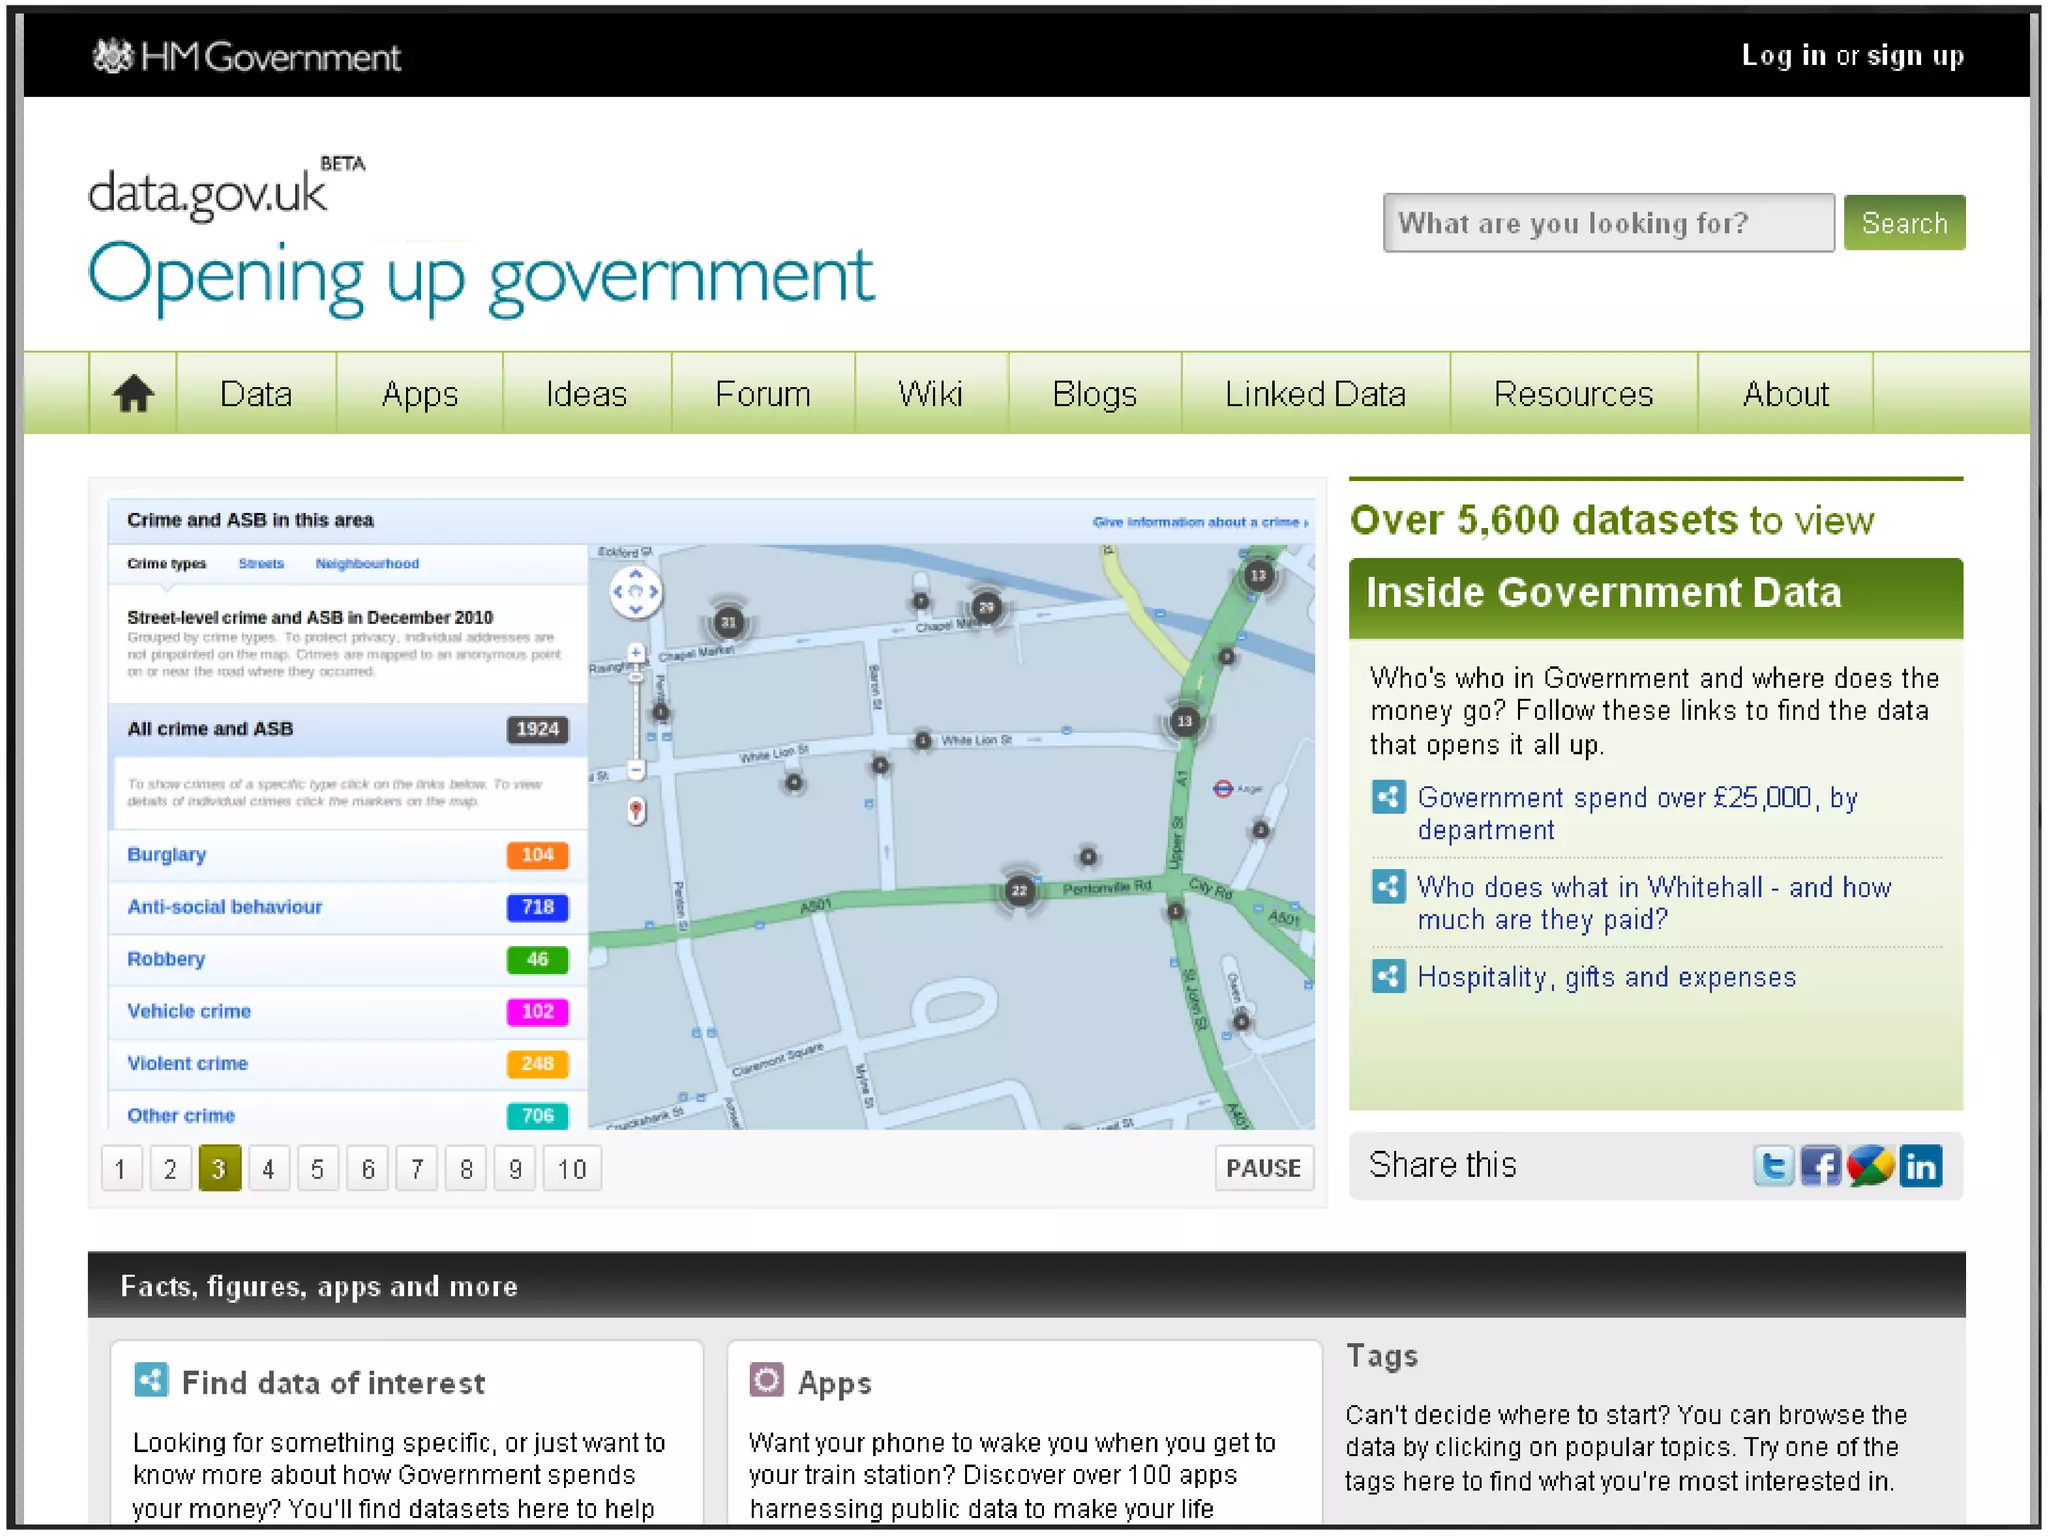Click the Home icon in navigation bar
The width and height of the screenshot is (2048, 1536).
(133, 393)
